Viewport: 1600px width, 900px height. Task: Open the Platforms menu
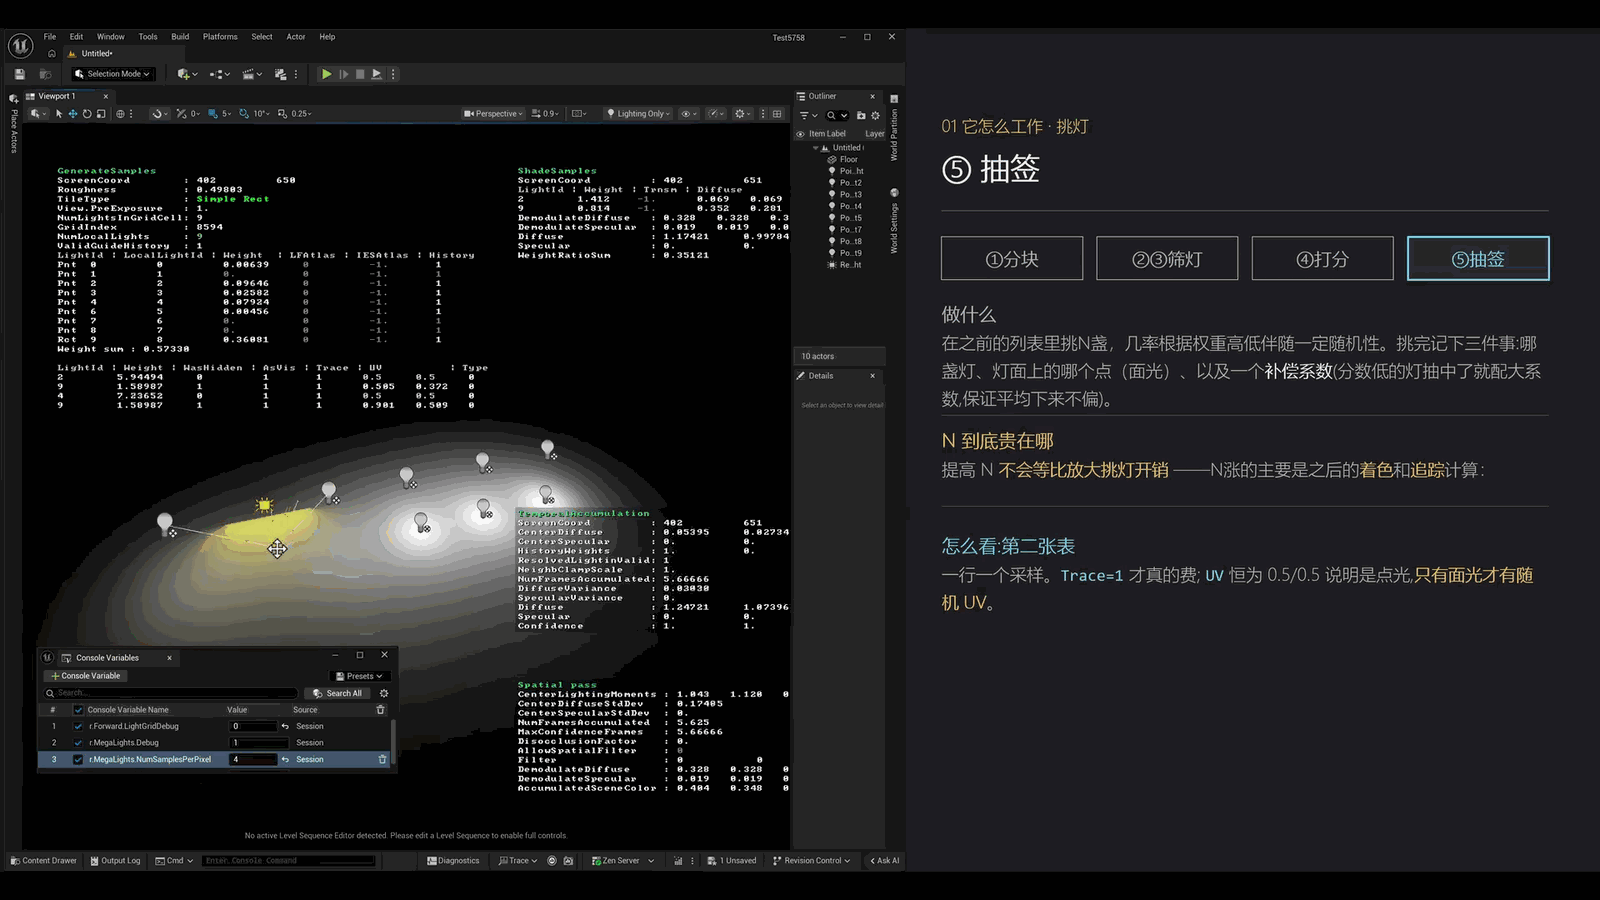pyautogui.click(x=220, y=37)
